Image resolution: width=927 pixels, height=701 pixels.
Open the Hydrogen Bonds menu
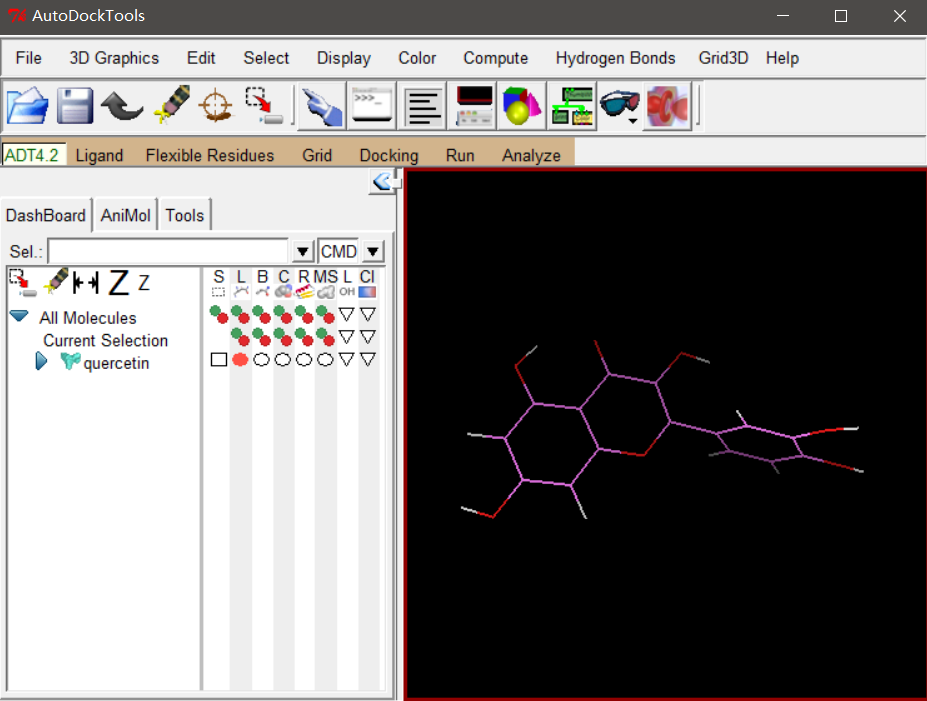click(615, 58)
